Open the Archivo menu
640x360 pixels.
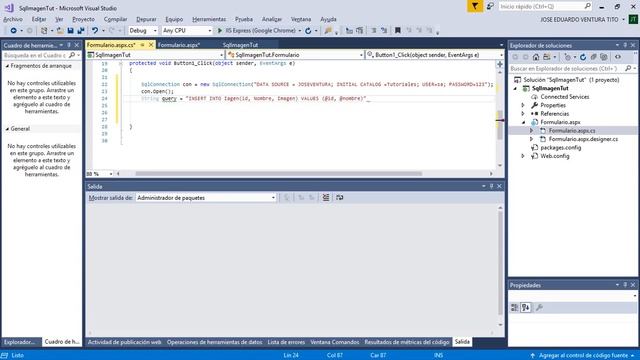pyautogui.click(x=13, y=19)
